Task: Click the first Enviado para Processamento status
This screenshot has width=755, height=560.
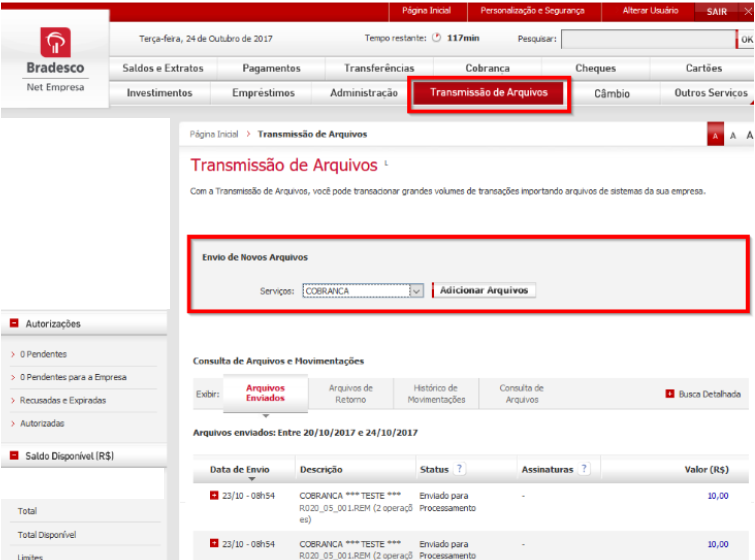Action: coord(447,502)
